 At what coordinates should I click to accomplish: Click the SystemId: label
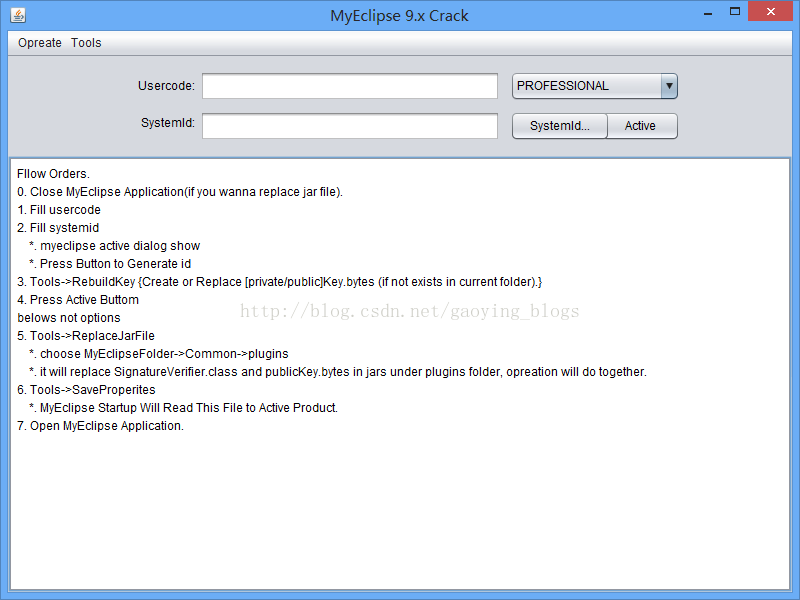(168, 123)
